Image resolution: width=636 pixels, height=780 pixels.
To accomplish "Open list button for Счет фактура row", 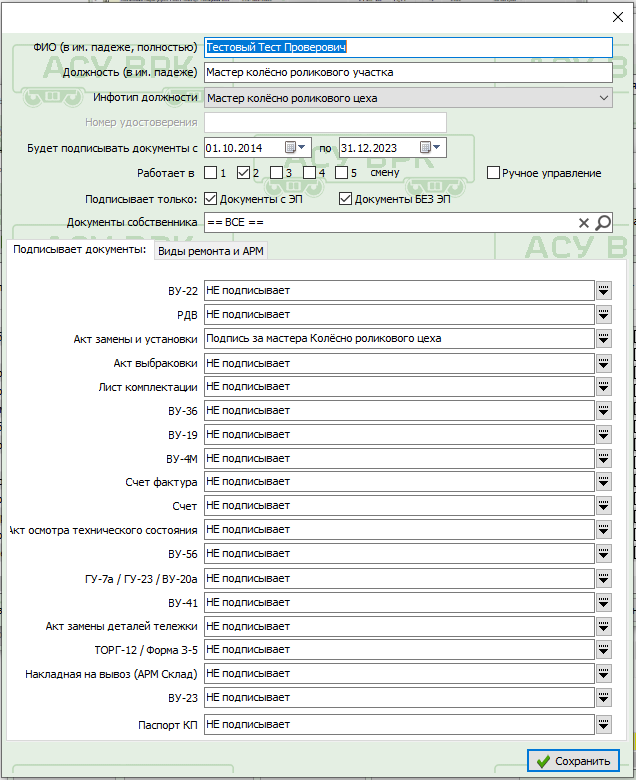I will [x=604, y=482].
